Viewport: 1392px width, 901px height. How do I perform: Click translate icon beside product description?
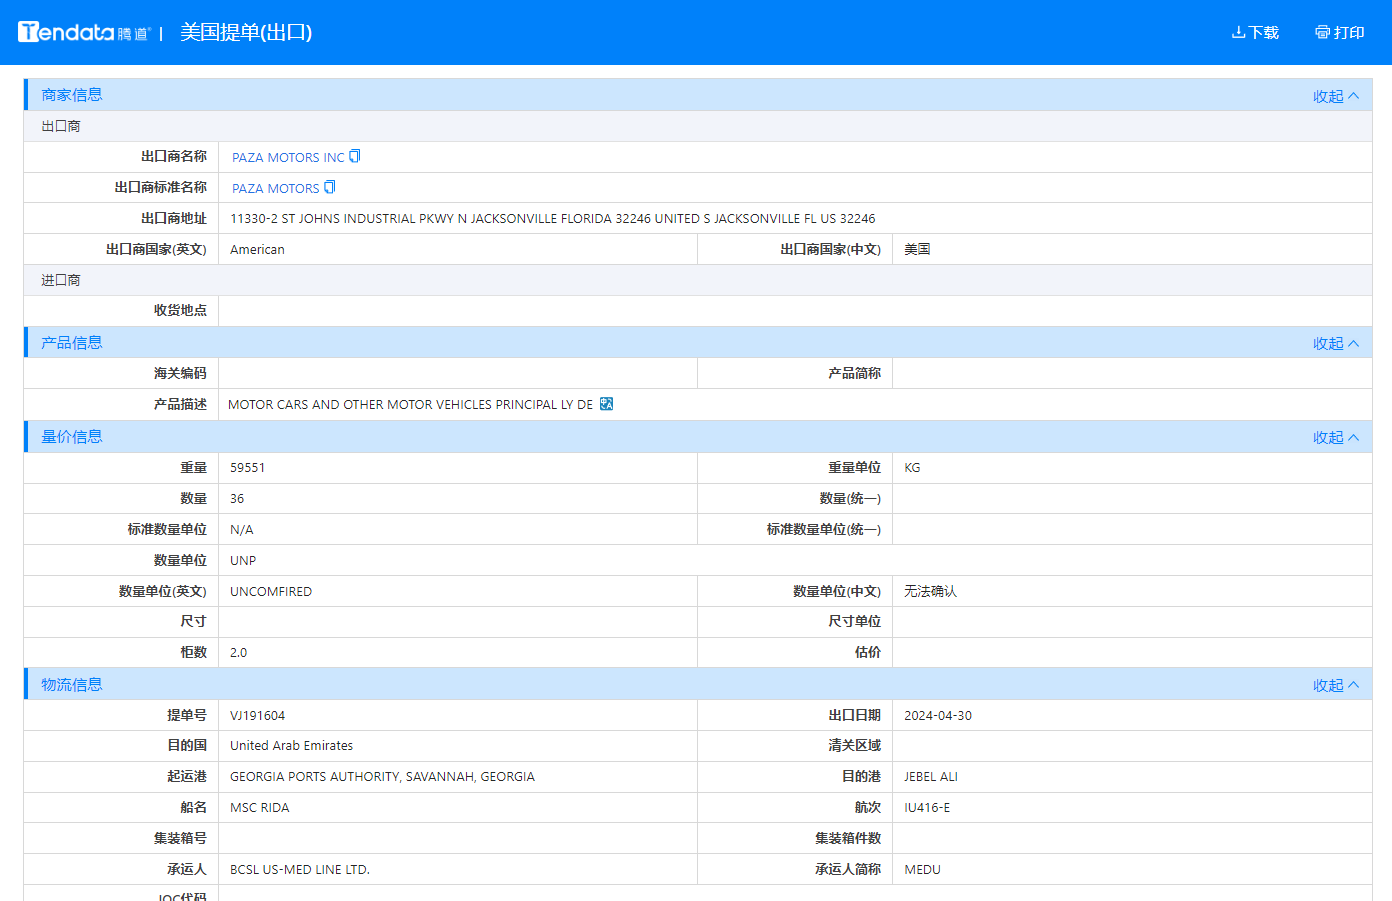pos(606,404)
